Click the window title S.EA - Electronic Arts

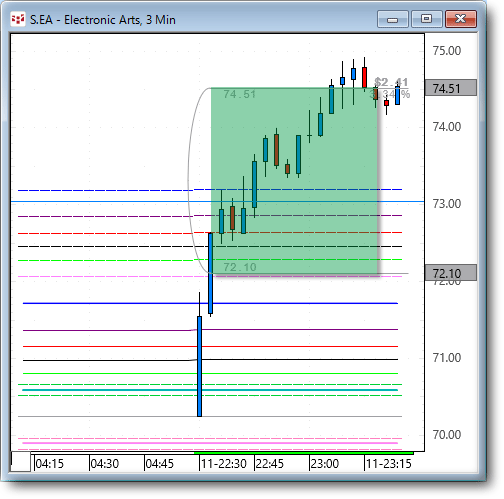point(103,20)
